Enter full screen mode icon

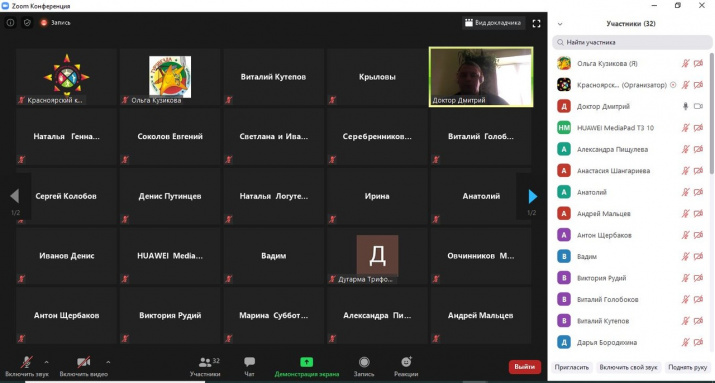pos(536,23)
